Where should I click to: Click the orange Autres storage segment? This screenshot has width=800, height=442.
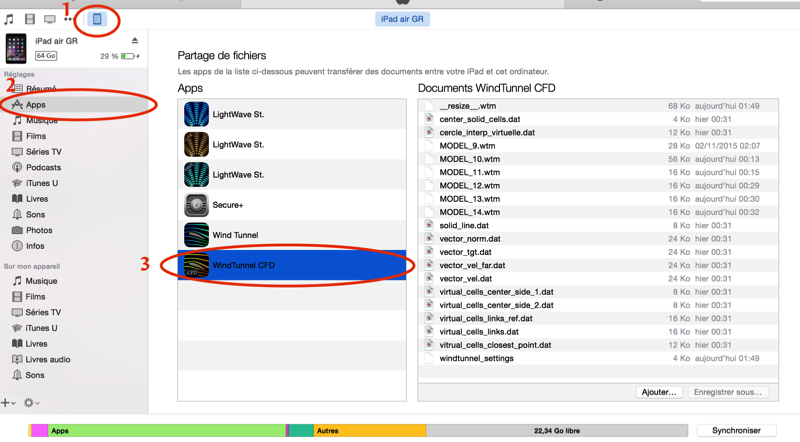tap(370, 430)
